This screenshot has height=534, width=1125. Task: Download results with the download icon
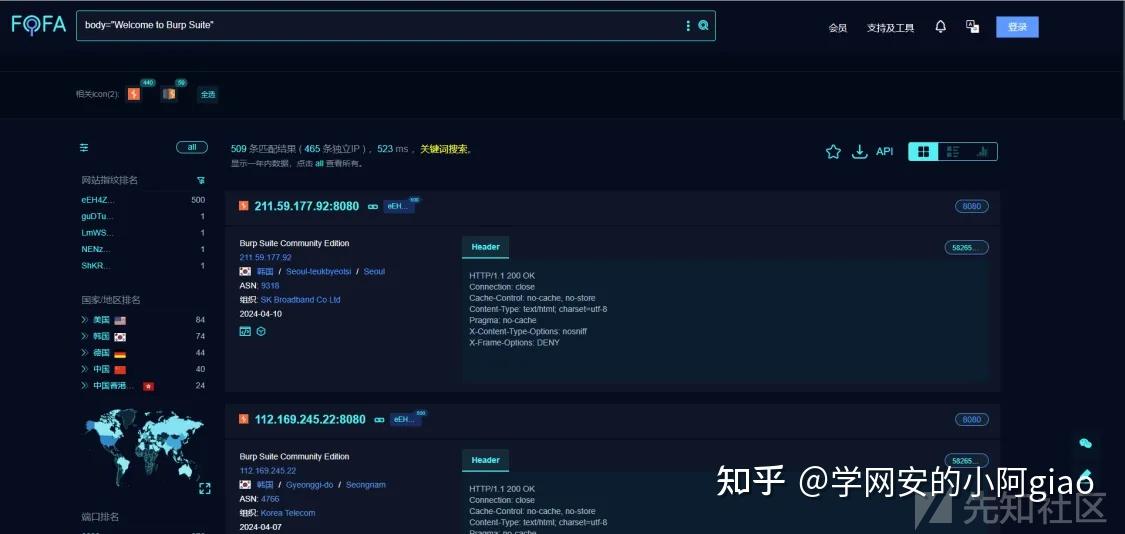(860, 151)
